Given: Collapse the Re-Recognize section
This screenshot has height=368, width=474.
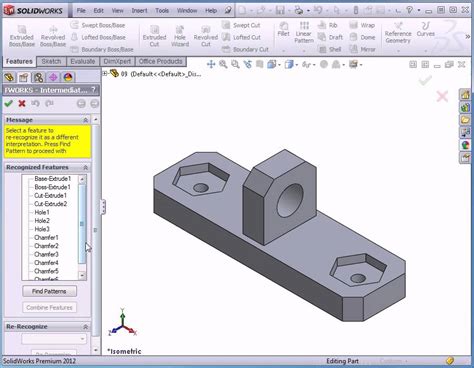Looking at the screenshot, I should 86,327.
